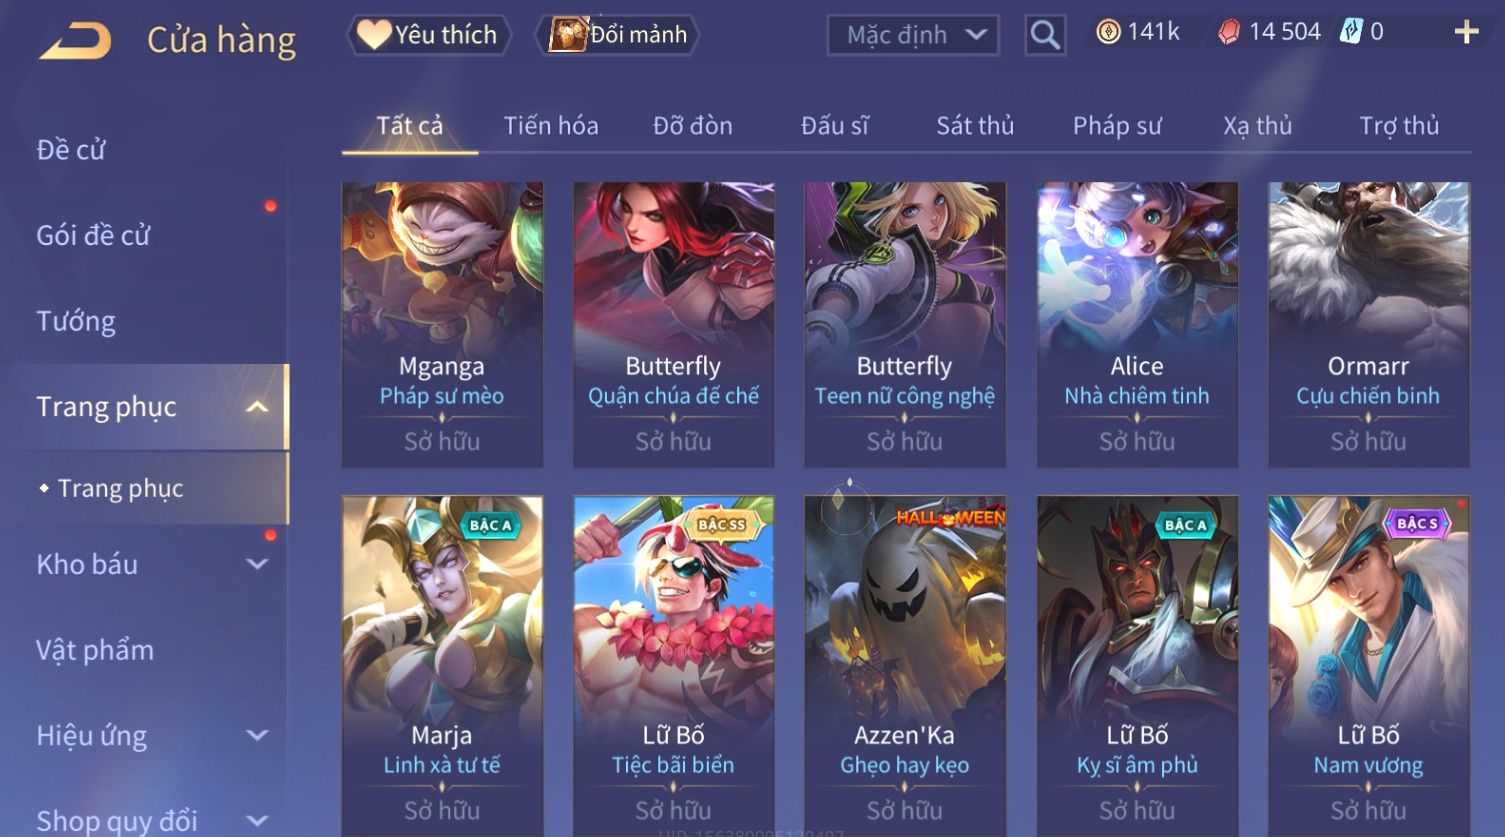The width and height of the screenshot is (1505, 837).
Task: Collapse the Trang phục sidebar section
Action: pos(257,407)
